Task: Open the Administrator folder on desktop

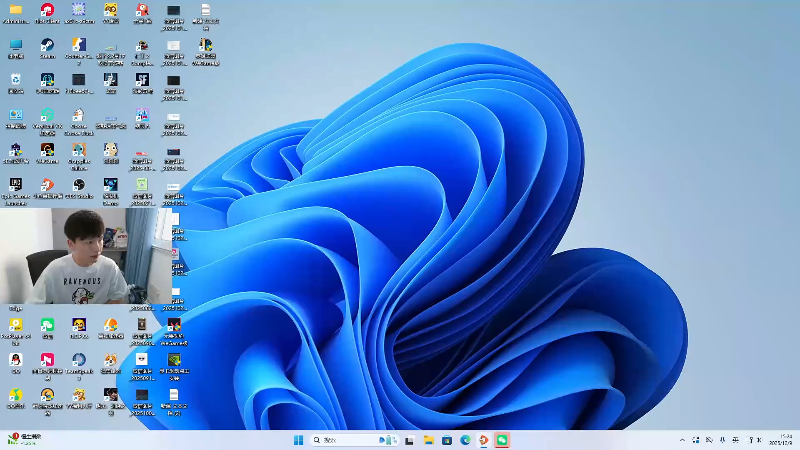Action: [x=16, y=10]
